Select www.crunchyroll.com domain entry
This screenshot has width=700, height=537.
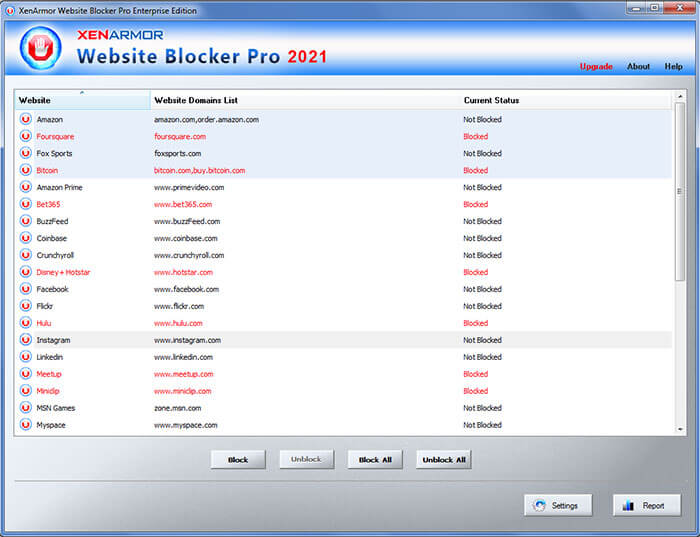[x=189, y=255]
